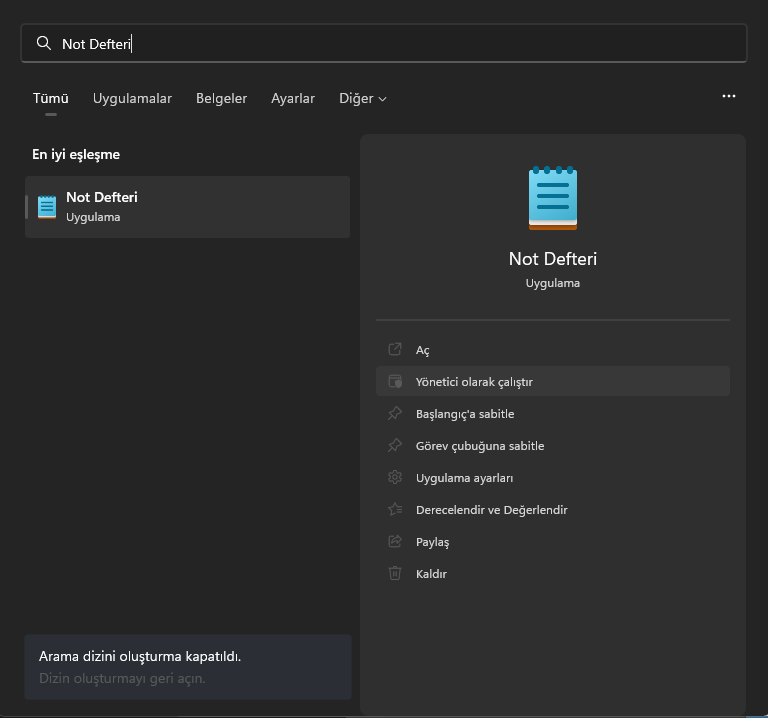Select the Ayarlar filter tab
The image size is (768, 718).
point(293,98)
